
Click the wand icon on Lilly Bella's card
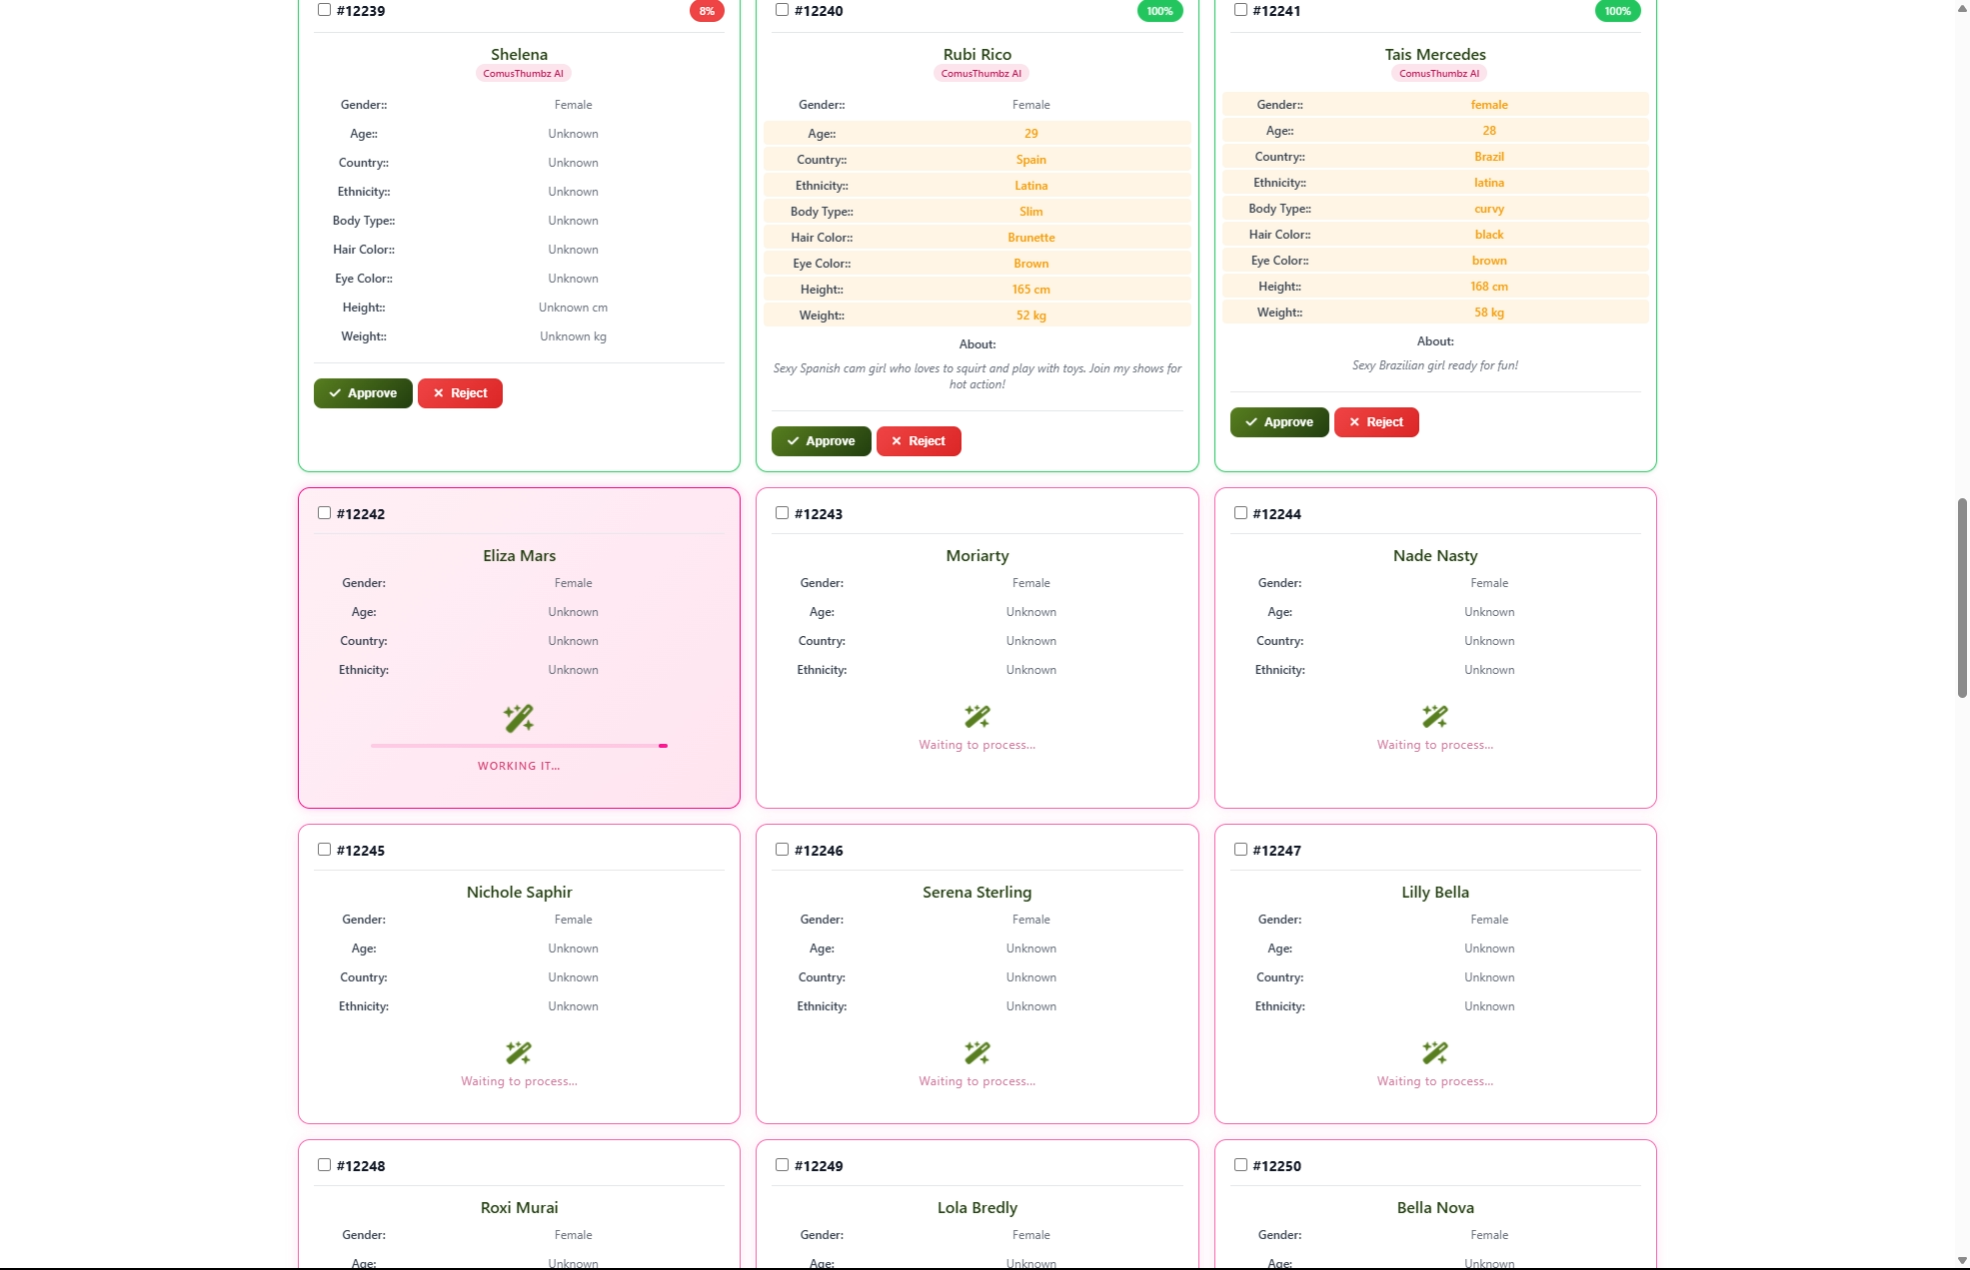pyautogui.click(x=1435, y=1052)
